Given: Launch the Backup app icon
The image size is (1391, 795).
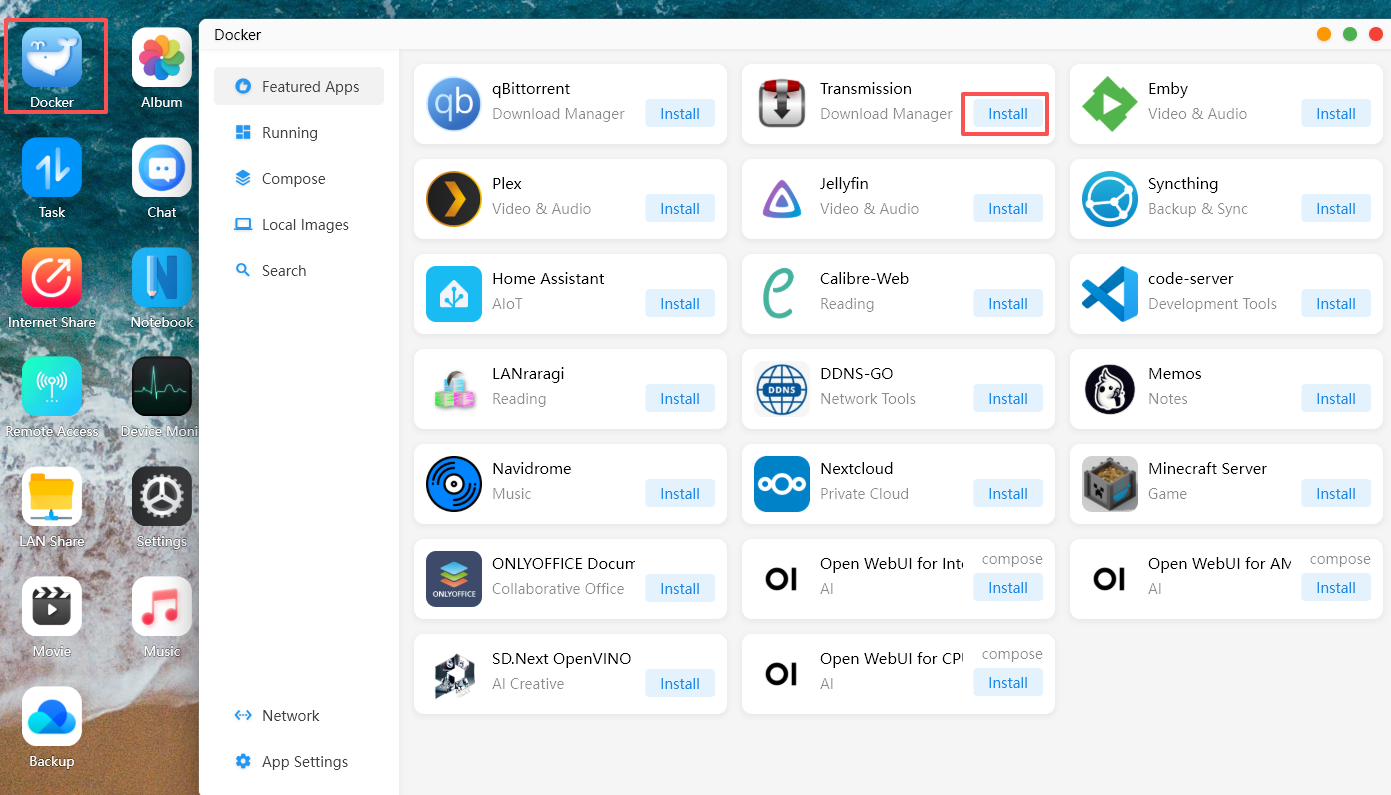Looking at the screenshot, I should tap(52, 717).
